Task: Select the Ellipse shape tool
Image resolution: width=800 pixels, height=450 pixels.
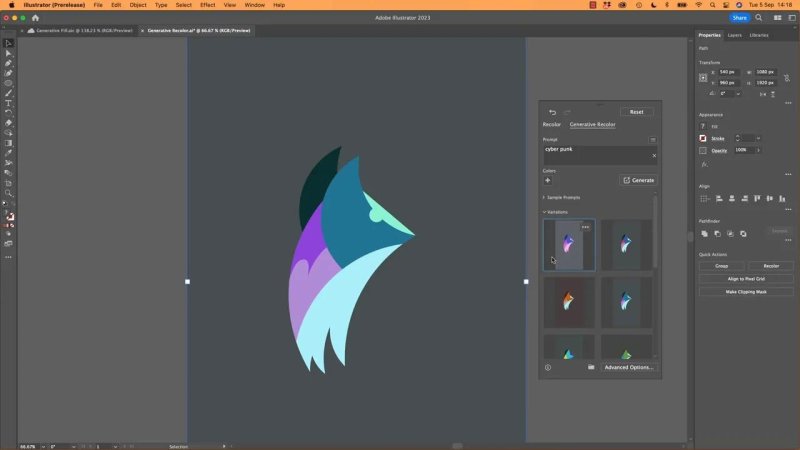Action: pyautogui.click(x=8, y=83)
